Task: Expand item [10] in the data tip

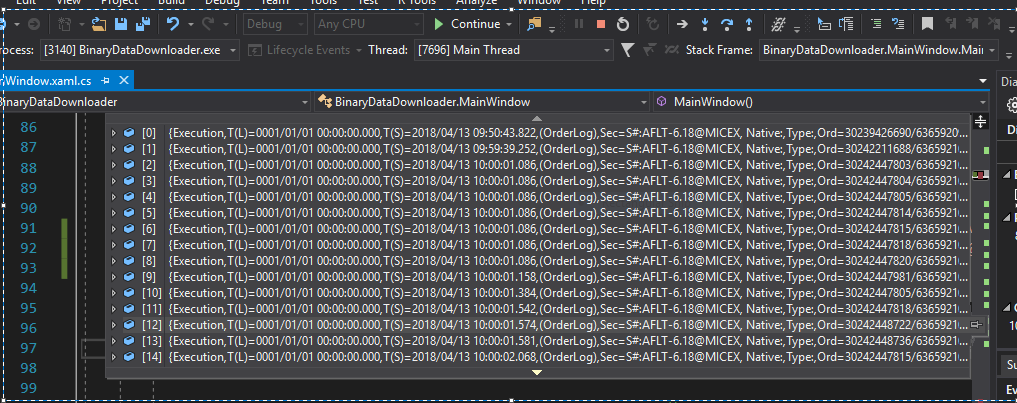Action: tap(114, 293)
